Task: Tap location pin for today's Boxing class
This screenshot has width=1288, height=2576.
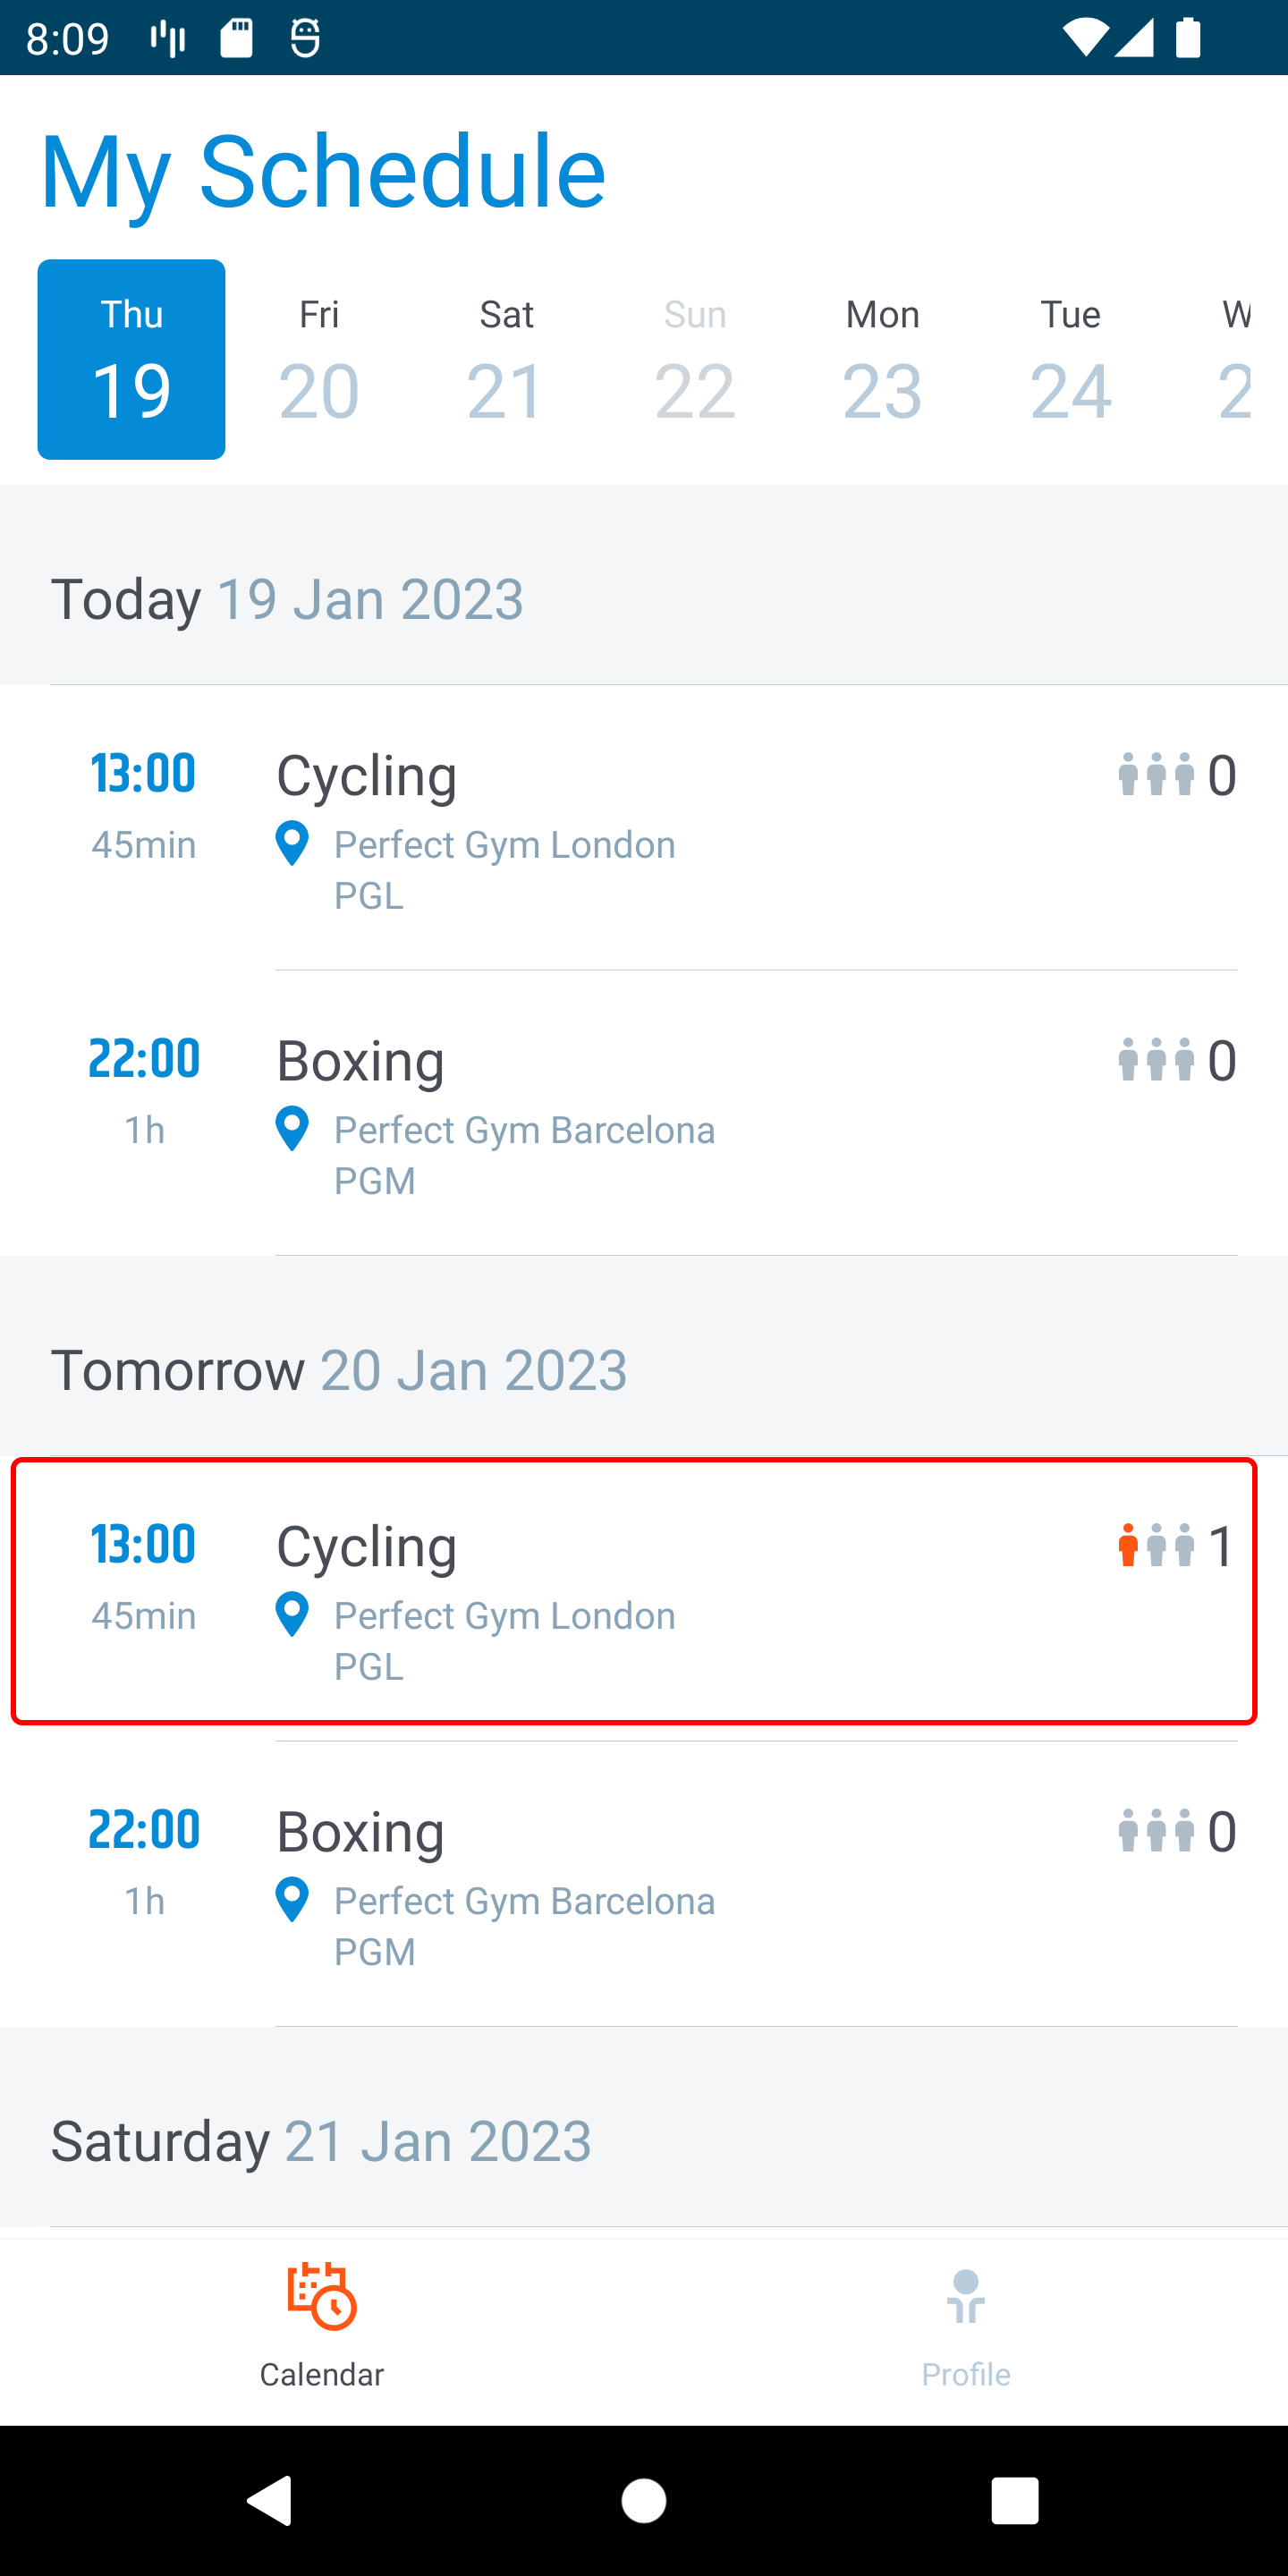Action: tap(292, 1129)
